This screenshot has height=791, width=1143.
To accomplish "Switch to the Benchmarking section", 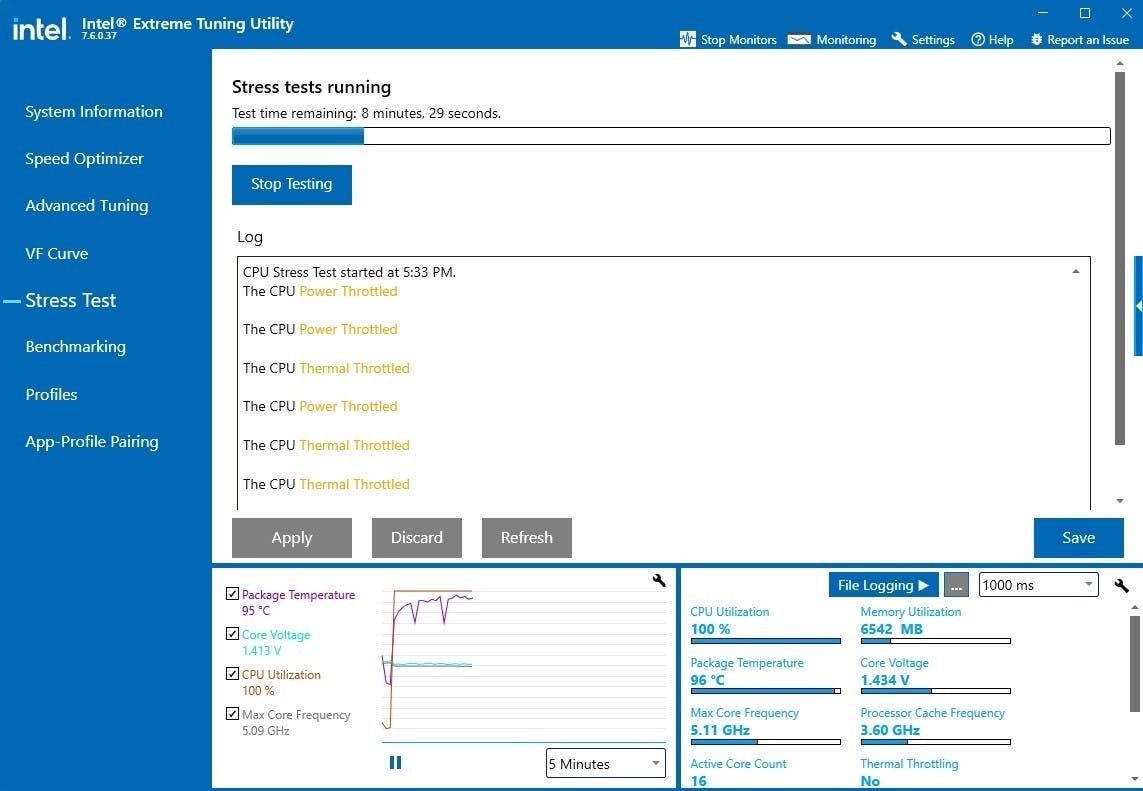I will (76, 347).
